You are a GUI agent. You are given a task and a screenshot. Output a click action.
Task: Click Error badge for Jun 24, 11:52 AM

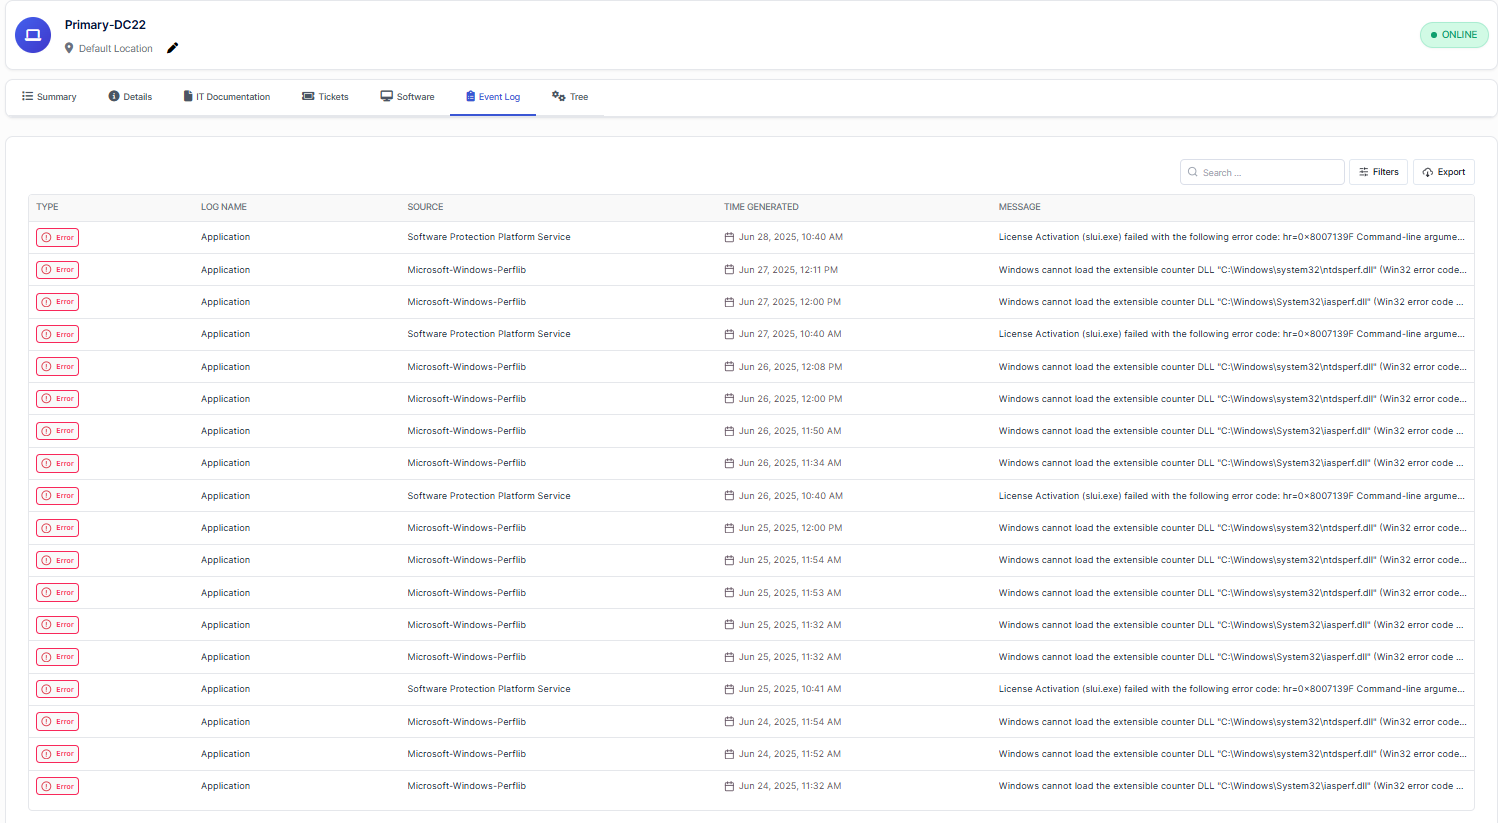click(57, 754)
